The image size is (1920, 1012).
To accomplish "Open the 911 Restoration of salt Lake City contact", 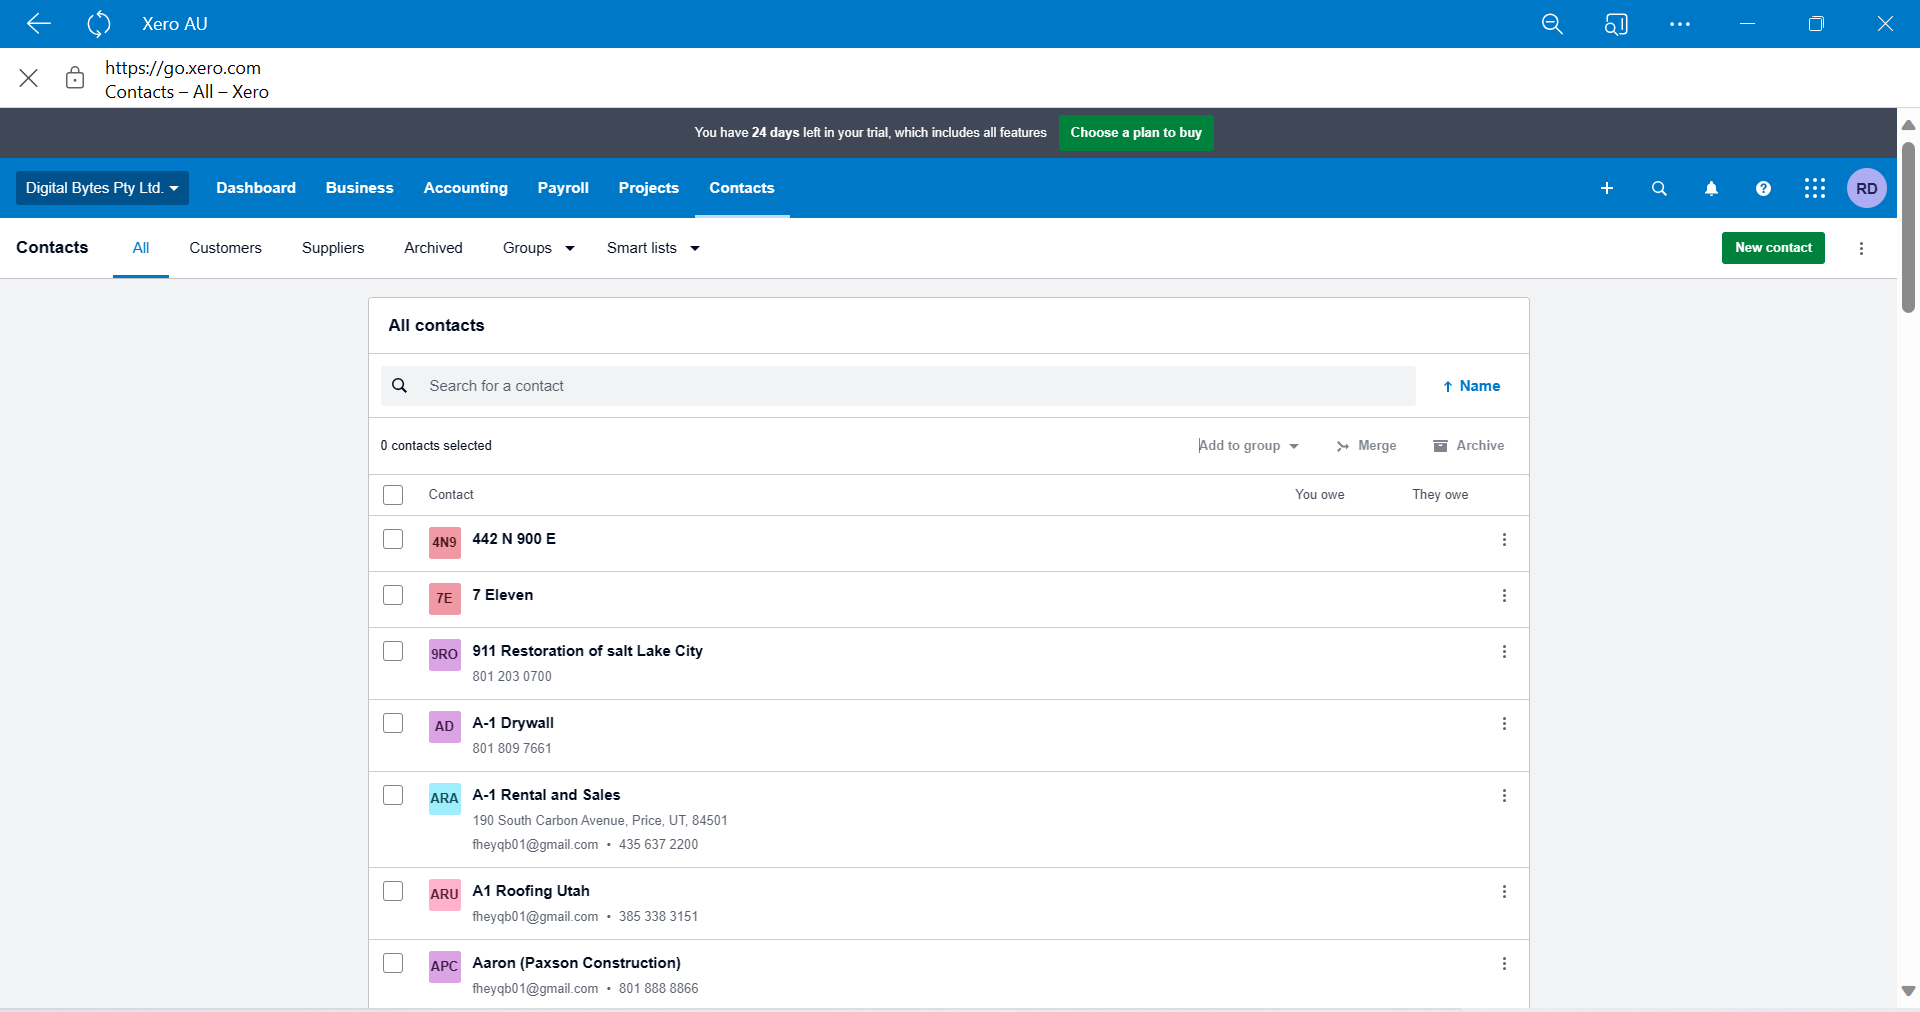I will coord(588,651).
